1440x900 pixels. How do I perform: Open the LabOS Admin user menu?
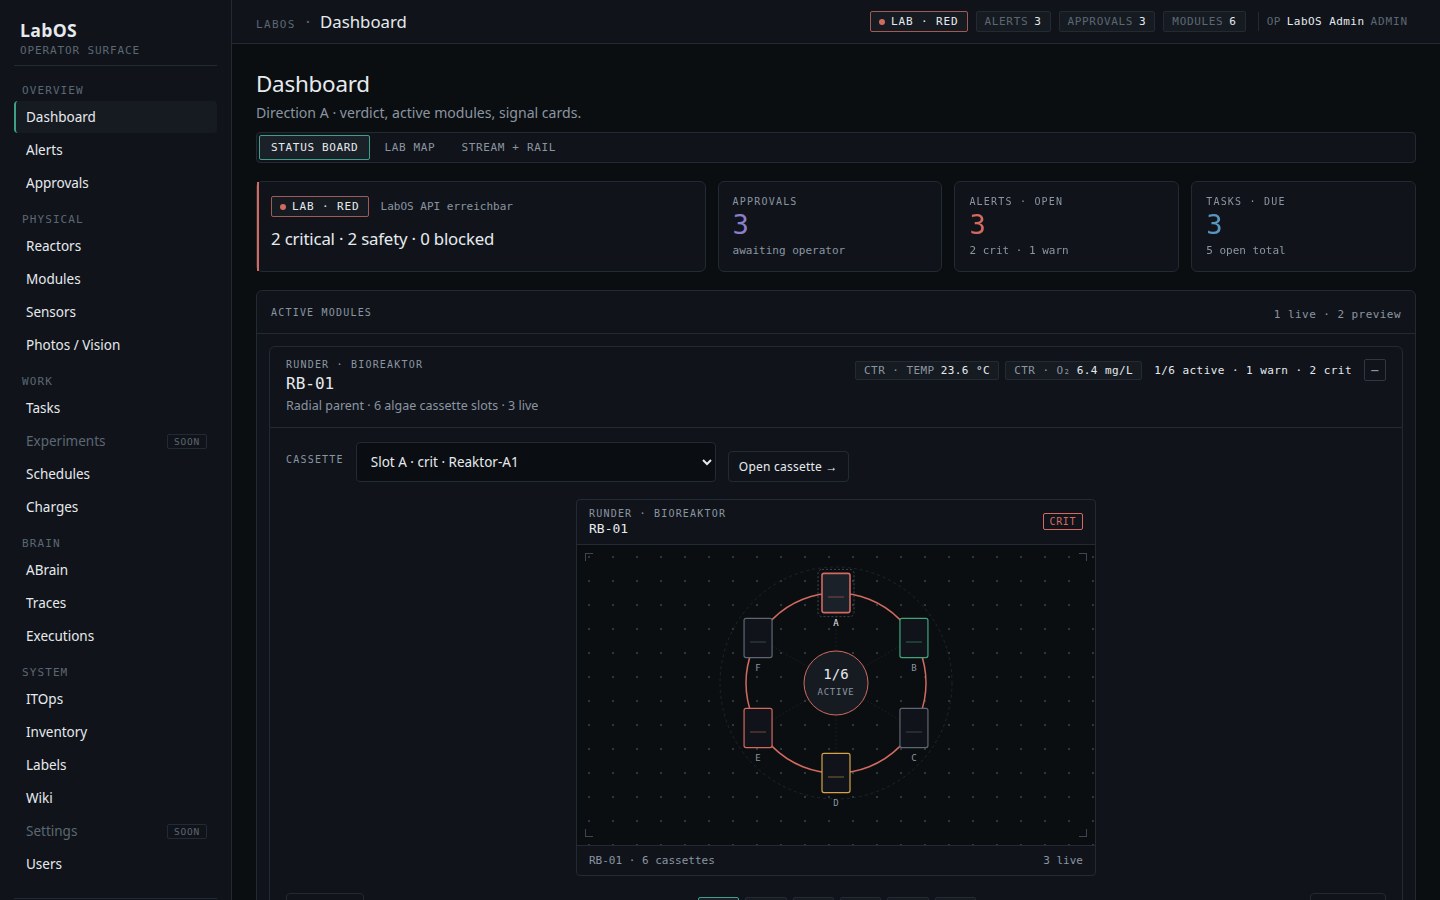(1337, 21)
